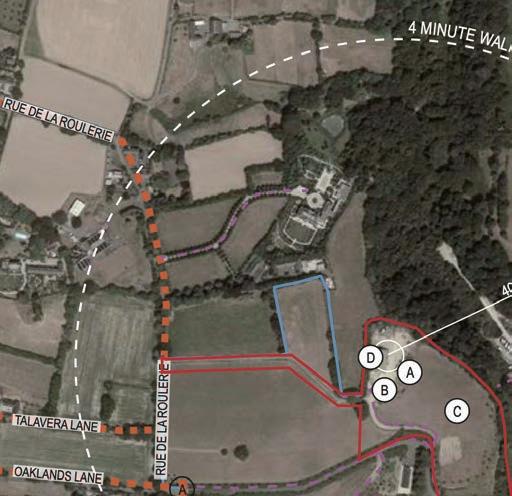Click the Talavera Lane label
The width and height of the screenshot is (512, 496).
click(x=57, y=424)
